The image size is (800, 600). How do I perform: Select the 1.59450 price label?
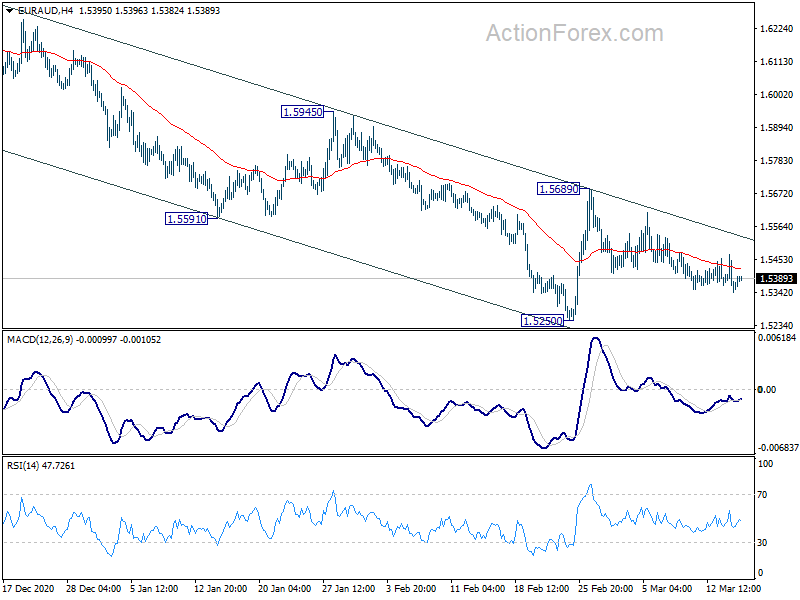pyautogui.click(x=303, y=112)
